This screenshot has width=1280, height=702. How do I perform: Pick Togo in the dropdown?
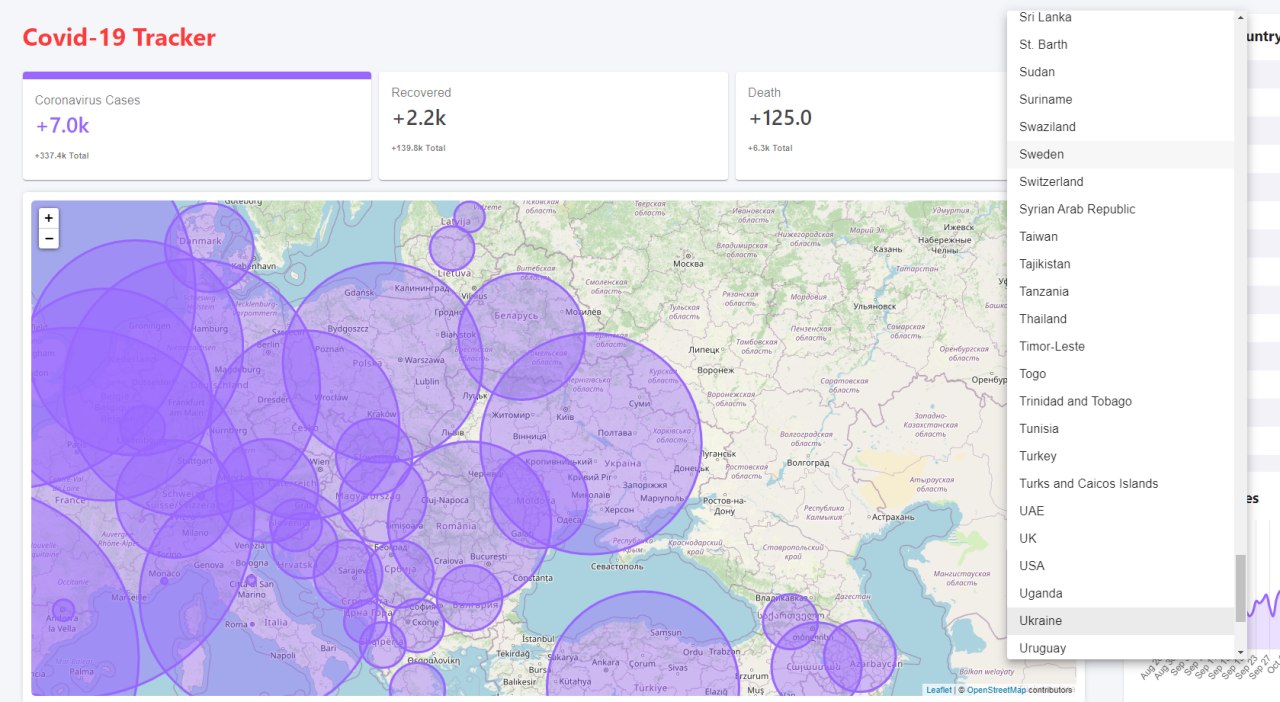(x=1120, y=374)
